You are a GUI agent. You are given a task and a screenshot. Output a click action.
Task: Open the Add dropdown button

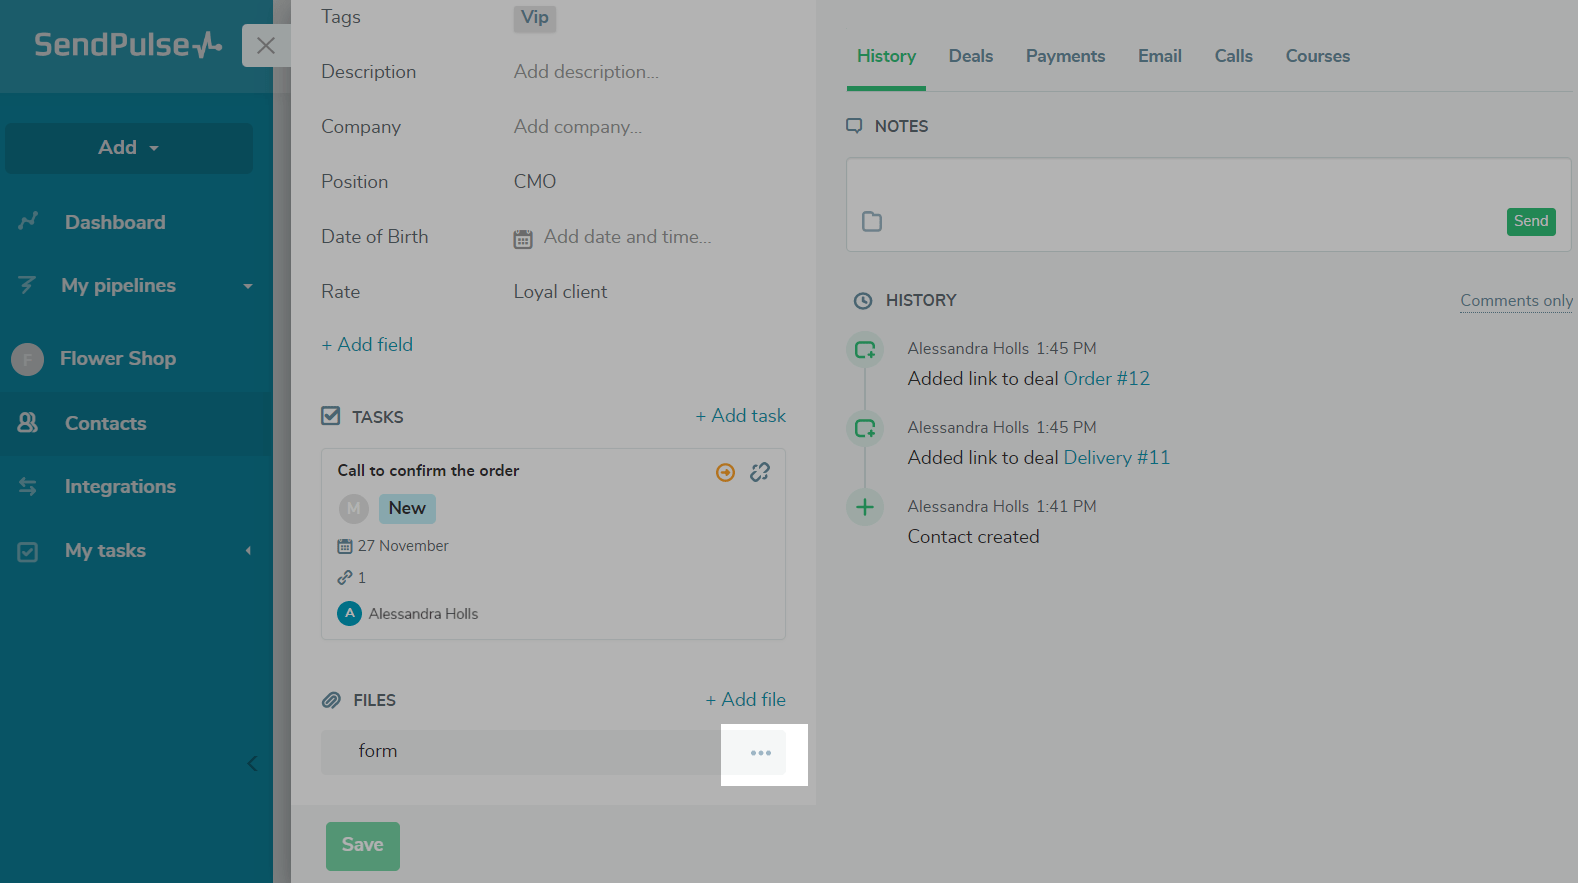click(129, 148)
